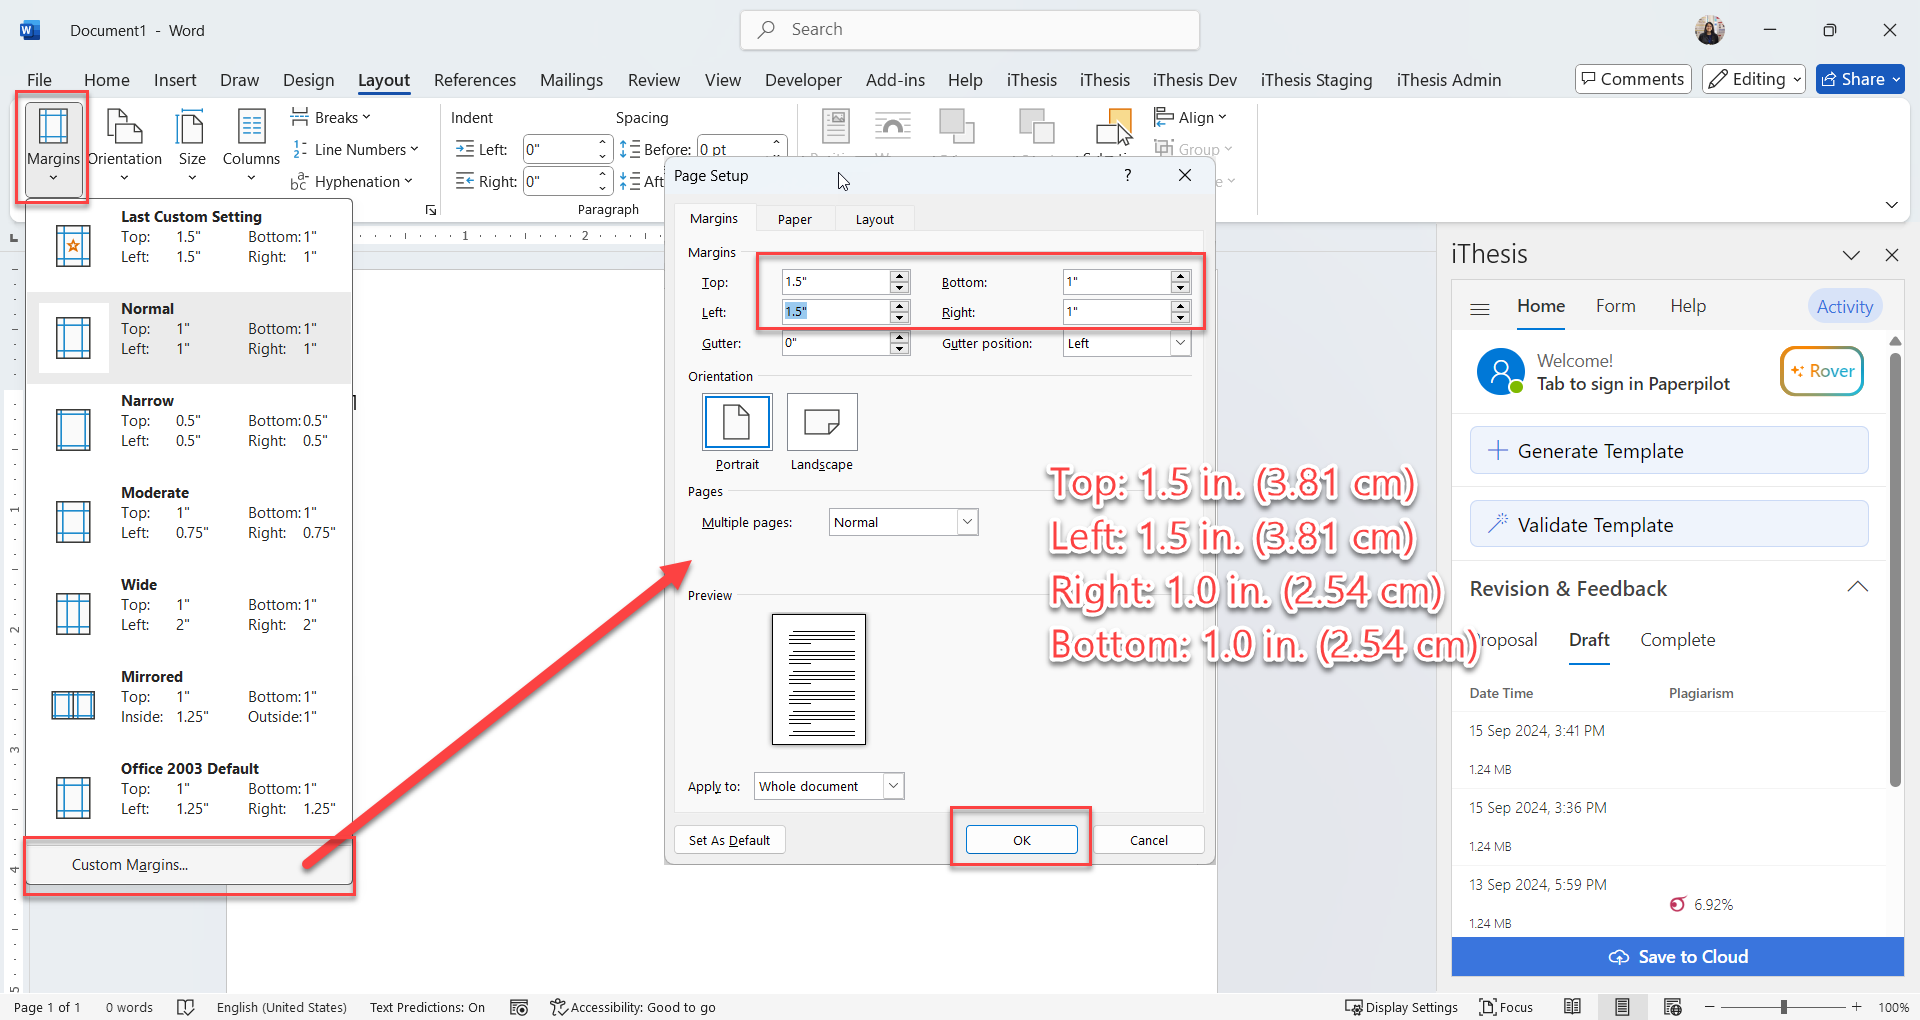Screen dimensions: 1920x1020
Task: Apply the Last Custom Setting margins
Action: pyautogui.click(x=189, y=246)
